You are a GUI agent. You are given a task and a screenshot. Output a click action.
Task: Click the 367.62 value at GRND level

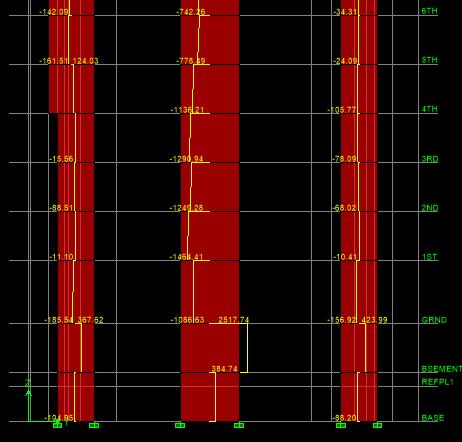coord(90,320)
